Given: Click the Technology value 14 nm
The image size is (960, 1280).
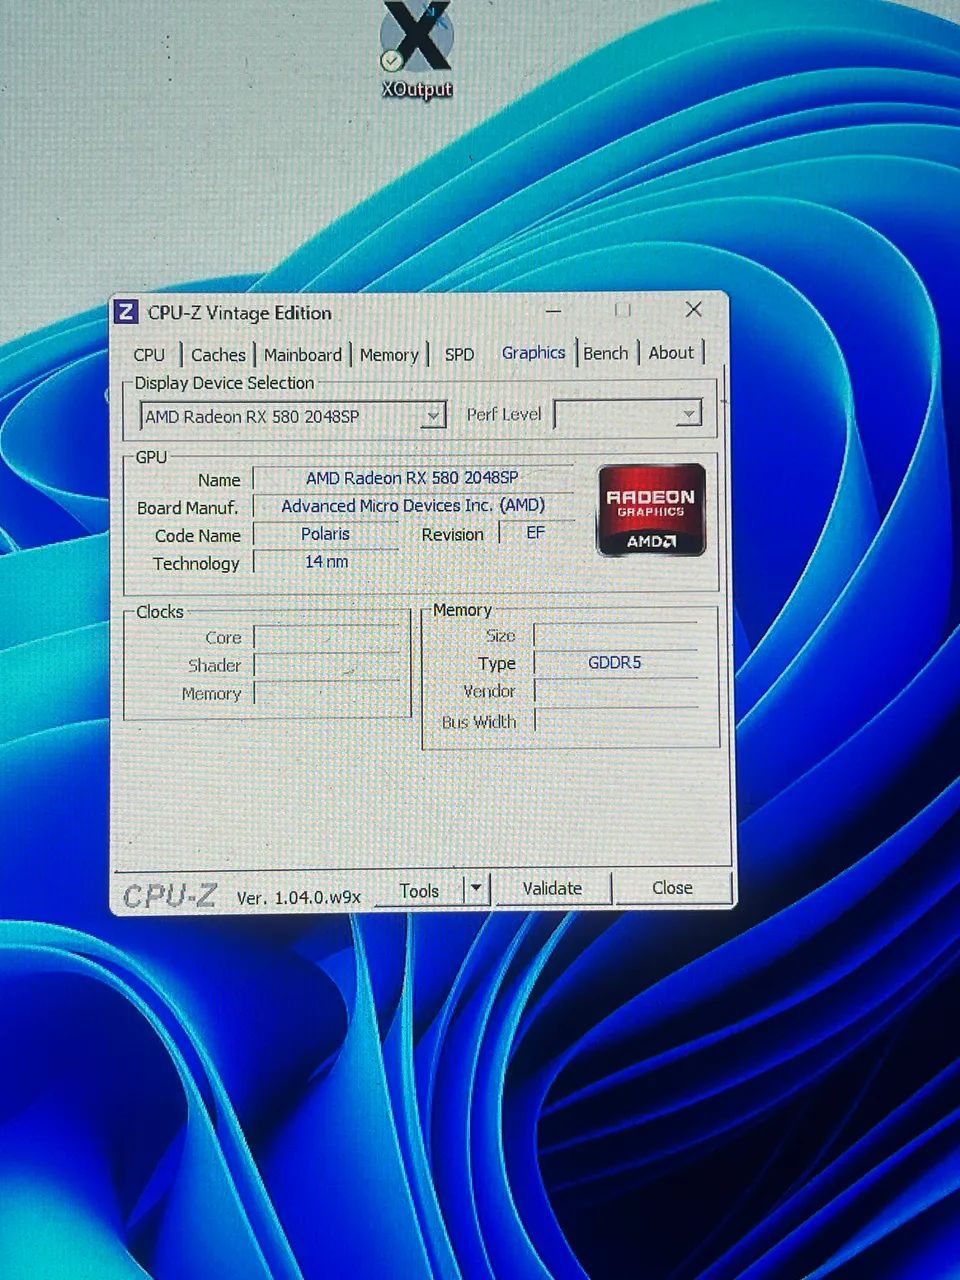Looking at the screenshot, I should (327, 562).
